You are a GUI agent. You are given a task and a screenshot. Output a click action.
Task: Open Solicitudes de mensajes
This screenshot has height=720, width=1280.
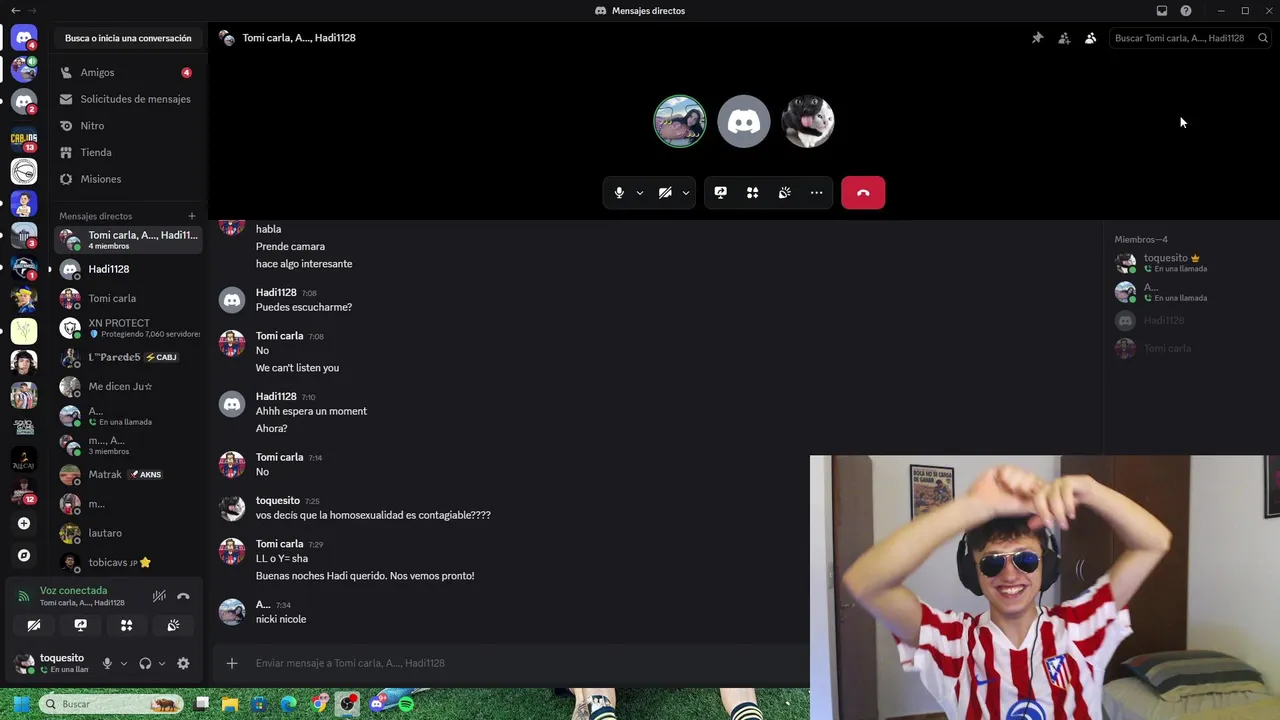(128, 99)
